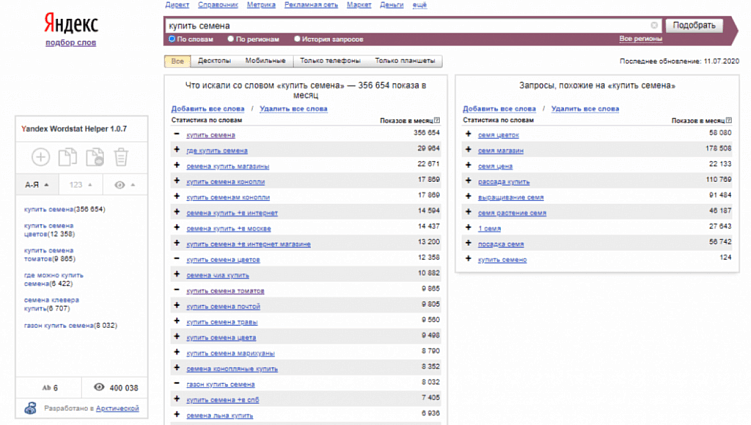Add 'семена купить +в интернет' with plus icon
The width and height of the screenshot is (751, 425).
[177, 212]
